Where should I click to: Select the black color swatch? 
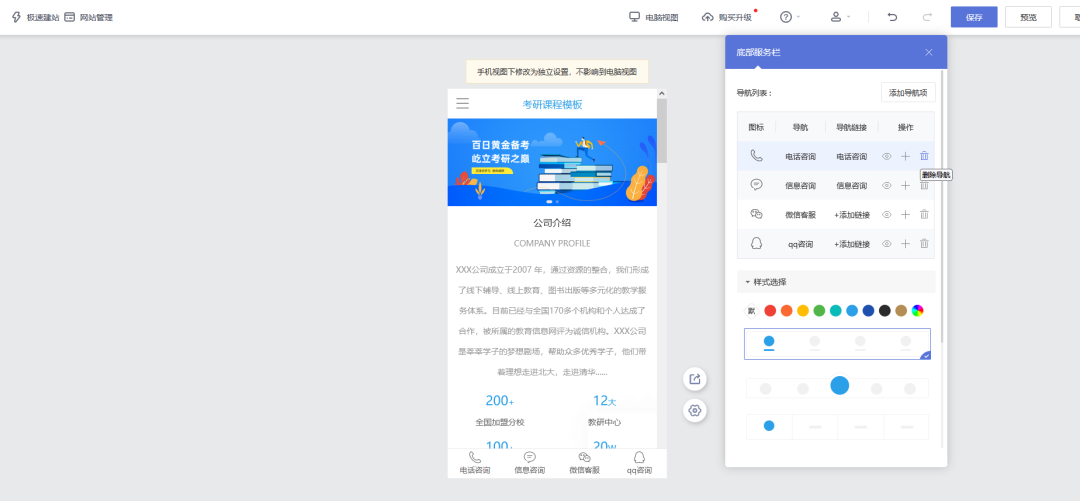point(885,311)
